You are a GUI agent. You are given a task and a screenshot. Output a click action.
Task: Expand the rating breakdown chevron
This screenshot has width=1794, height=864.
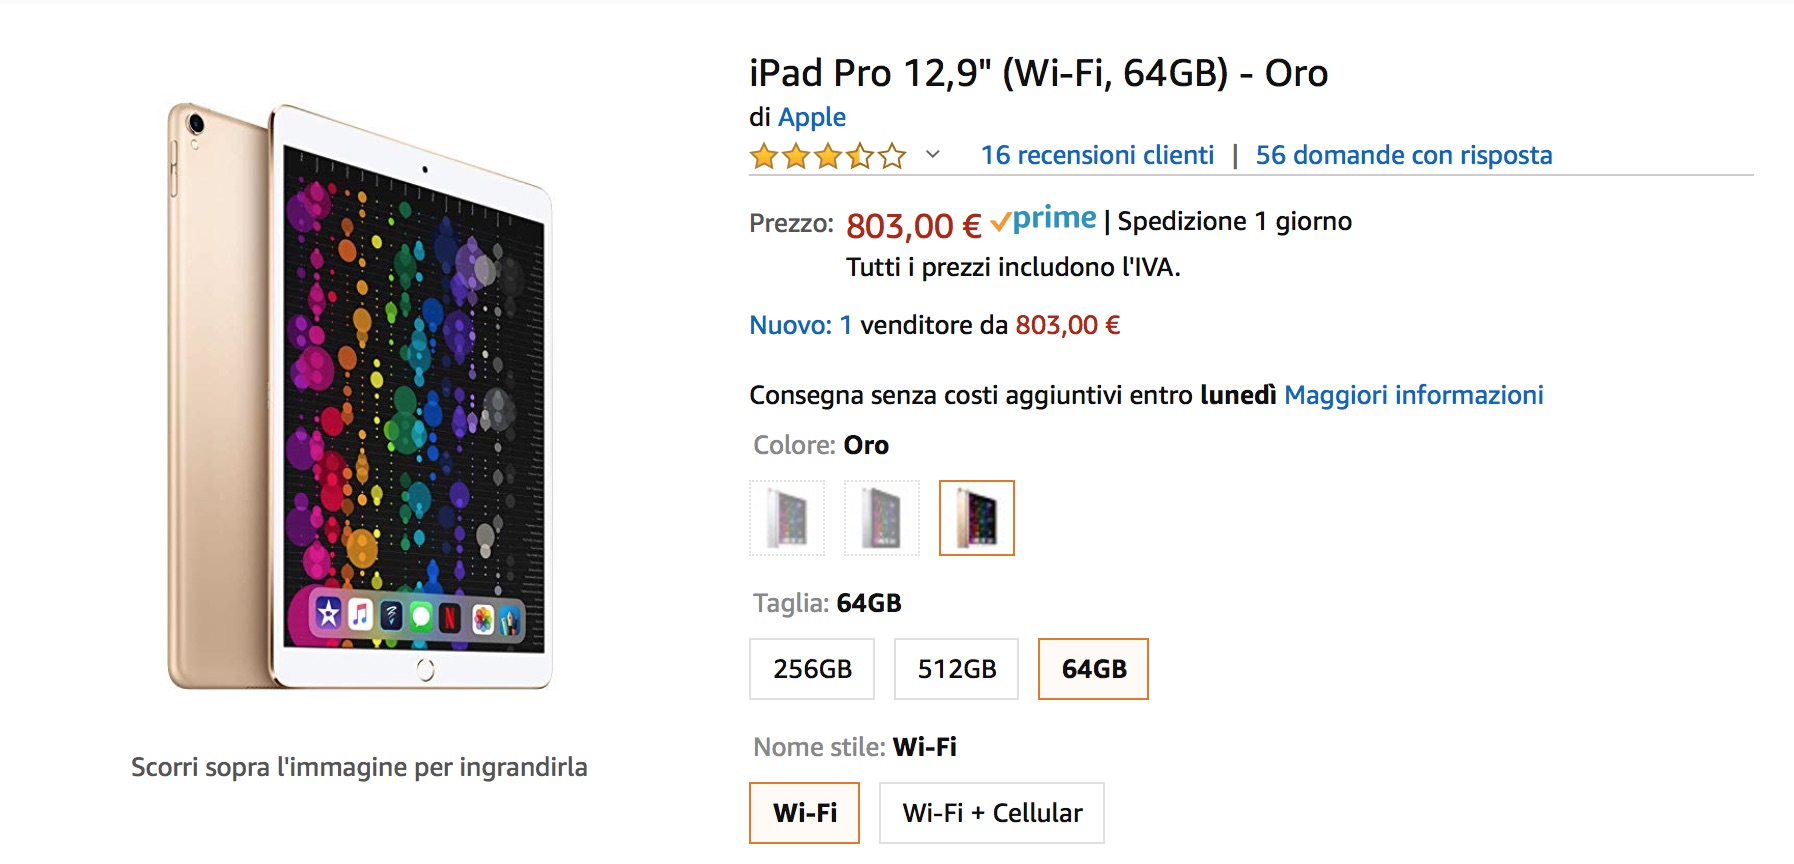[x=933, y=155]
